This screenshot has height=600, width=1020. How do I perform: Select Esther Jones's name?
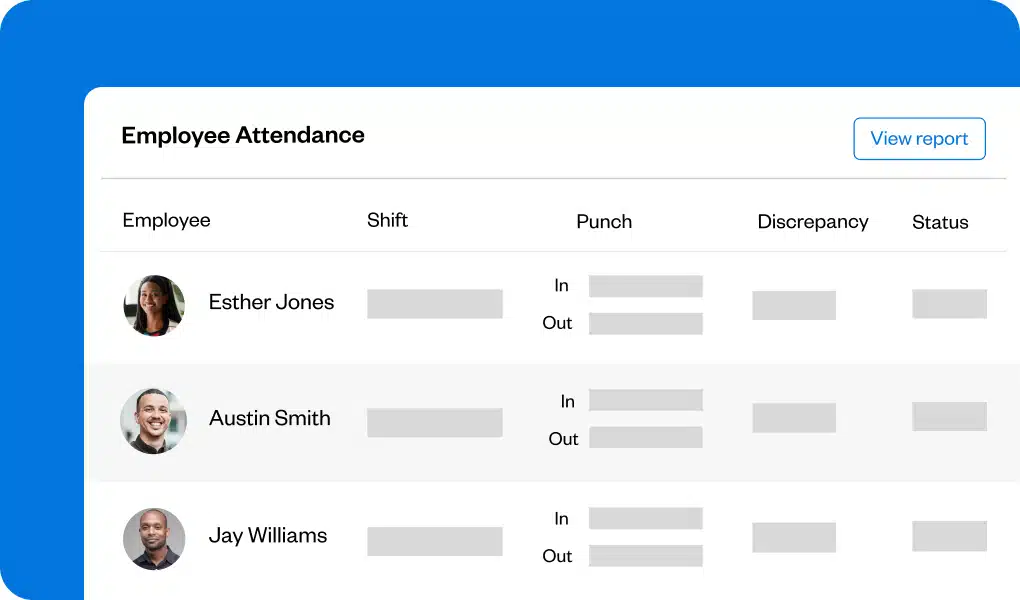[x=271, y=302]
